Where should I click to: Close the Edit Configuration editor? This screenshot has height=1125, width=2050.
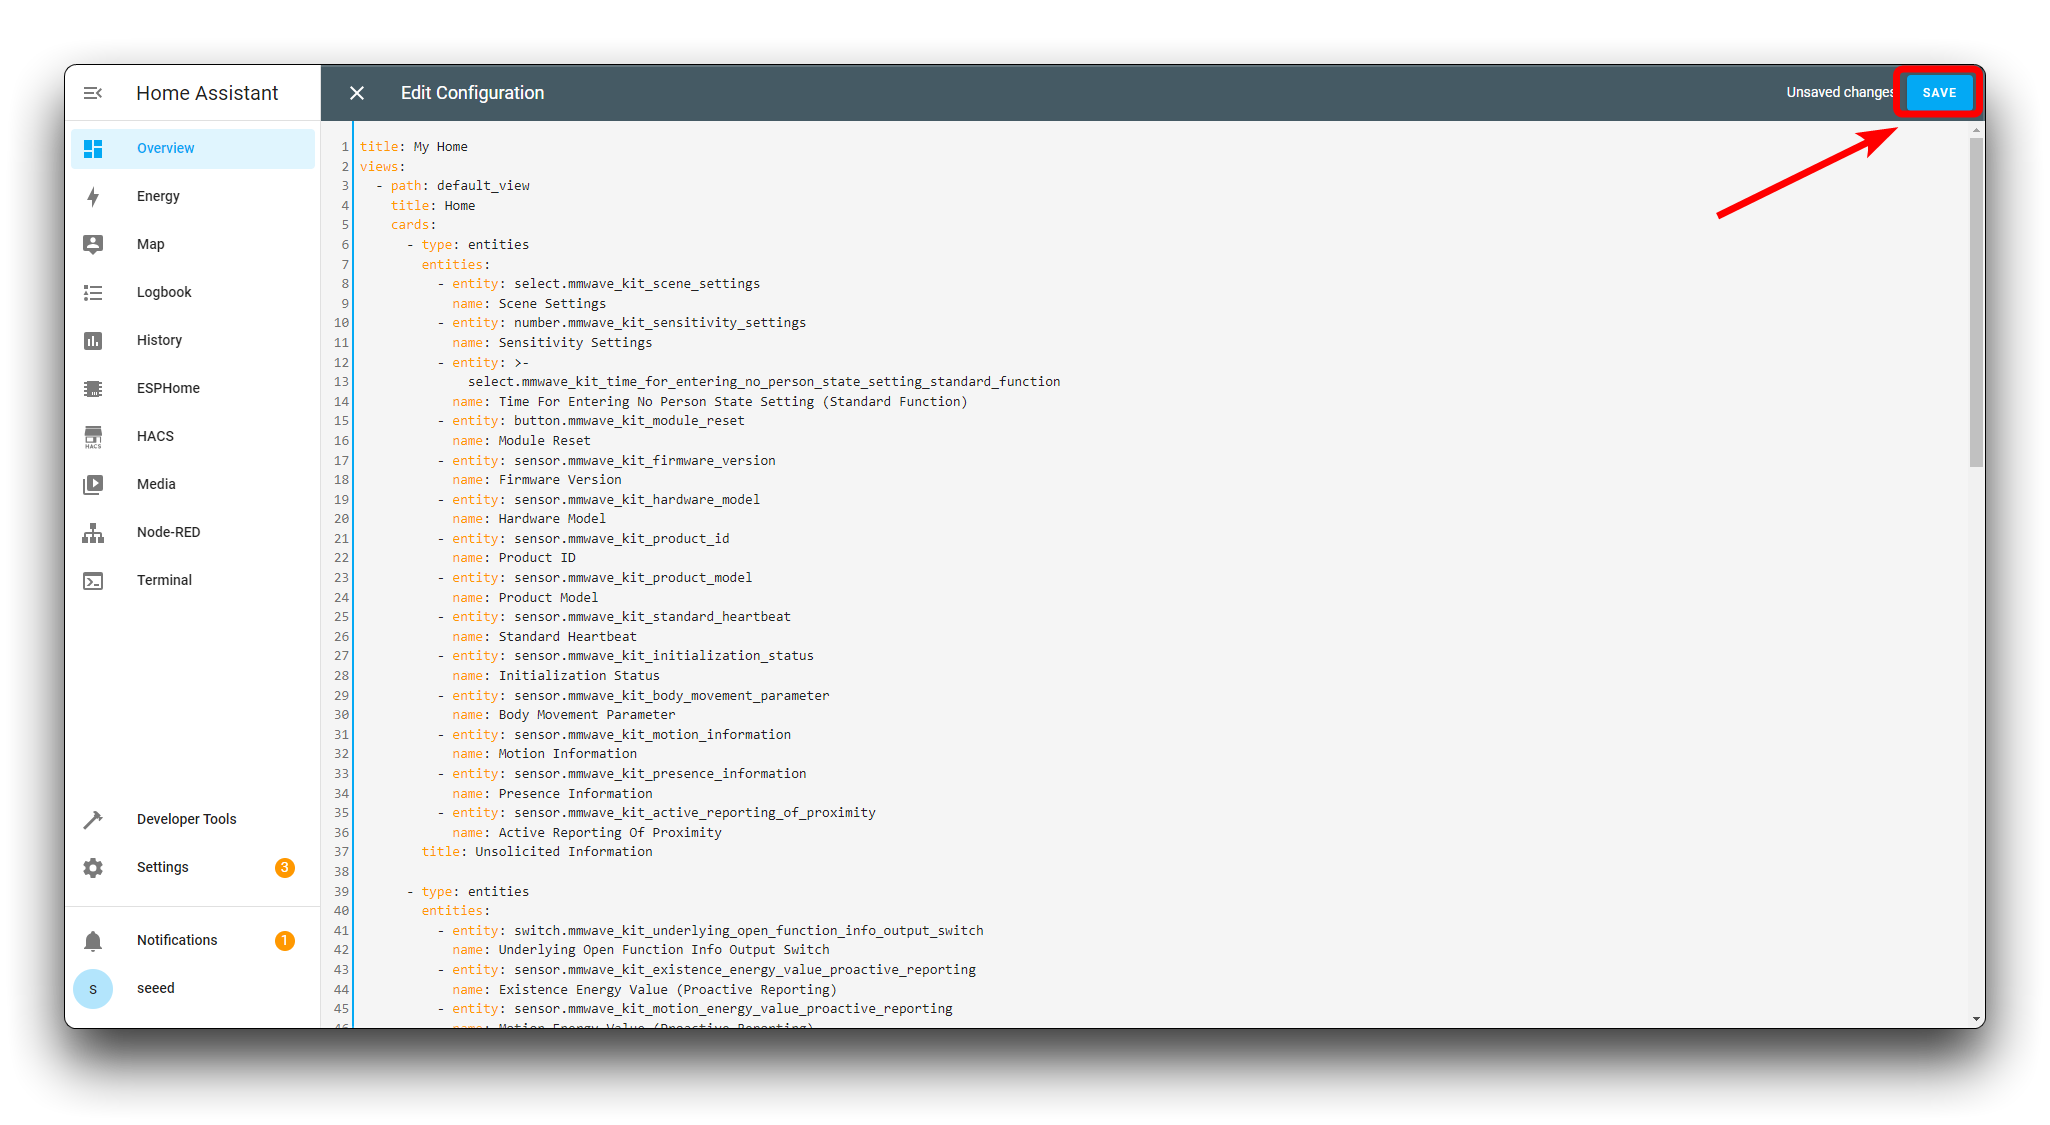[357, 93]
